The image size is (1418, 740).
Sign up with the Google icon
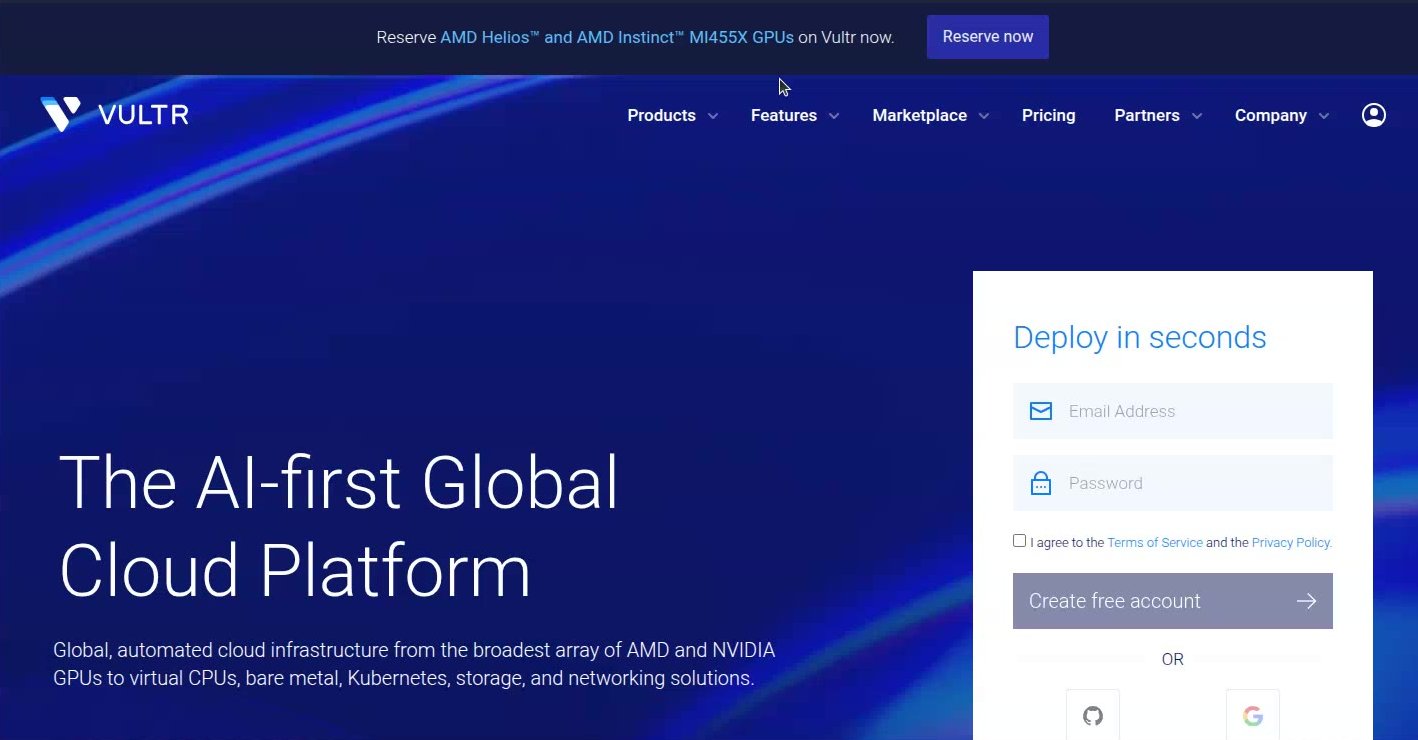[1253, 715]
